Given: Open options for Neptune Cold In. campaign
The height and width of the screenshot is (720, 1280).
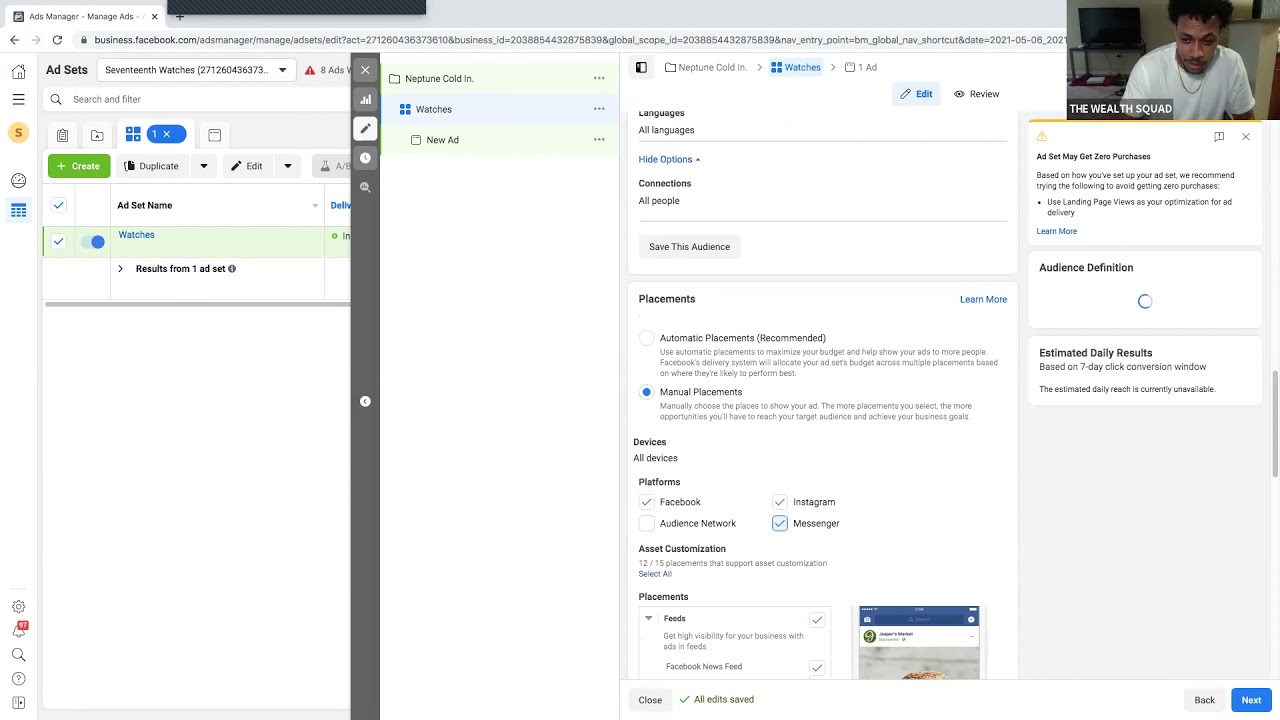Looking at the screenshot, I should (x=599, y=78).
